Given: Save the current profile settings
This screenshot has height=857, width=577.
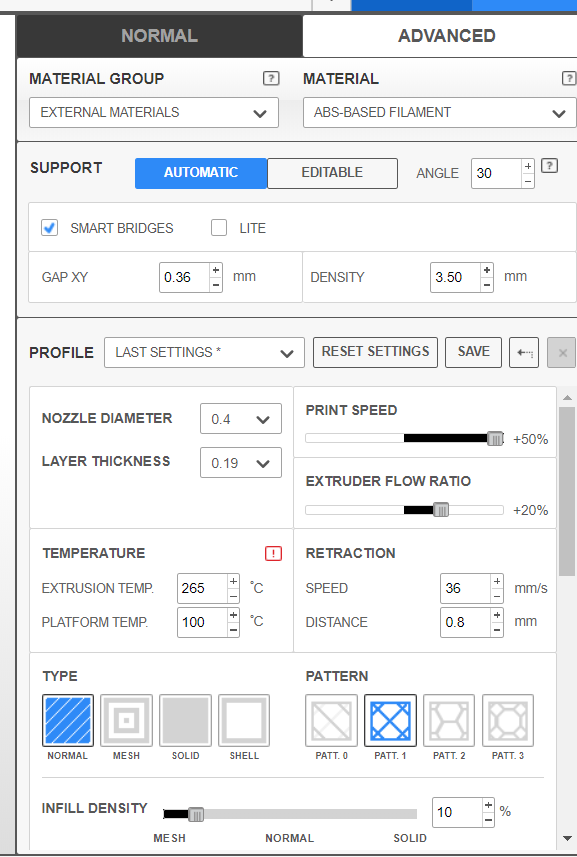Looking at the screenshot, I should tap(473, 352).
